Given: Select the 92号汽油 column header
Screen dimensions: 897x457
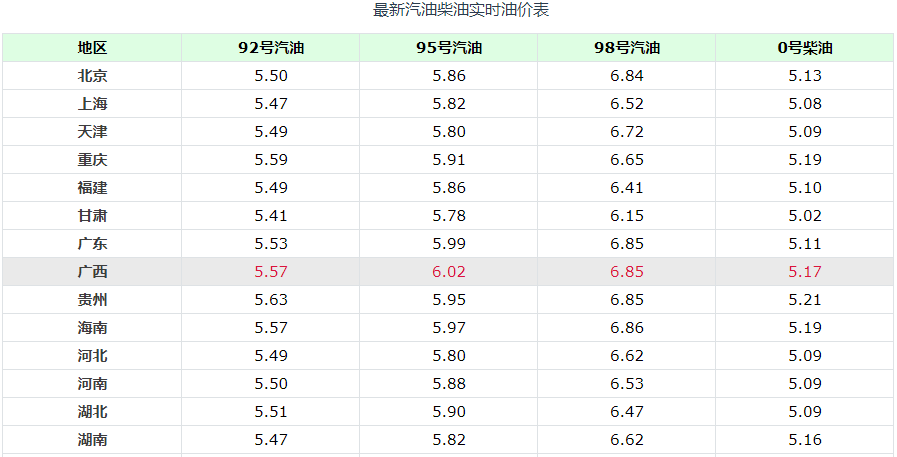Looking at the screenshot, I should (x=271, y=48).
